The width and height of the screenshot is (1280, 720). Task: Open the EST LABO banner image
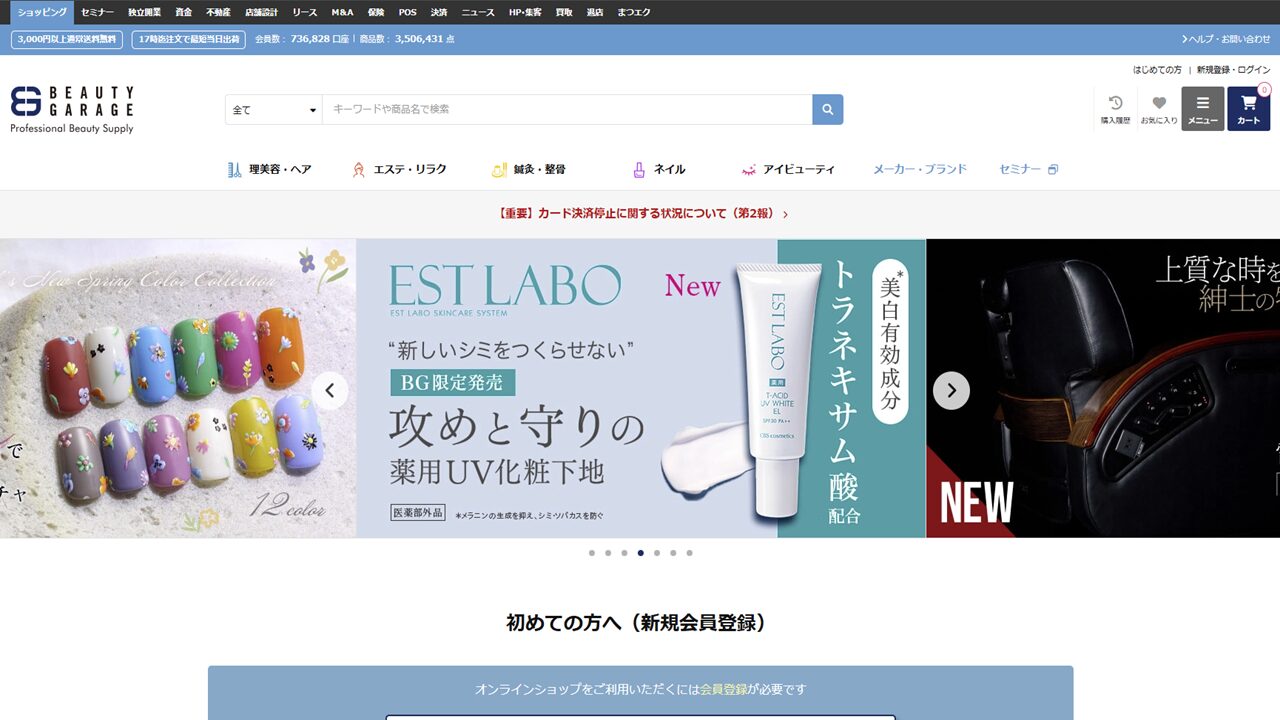click(x=640, y=388)
